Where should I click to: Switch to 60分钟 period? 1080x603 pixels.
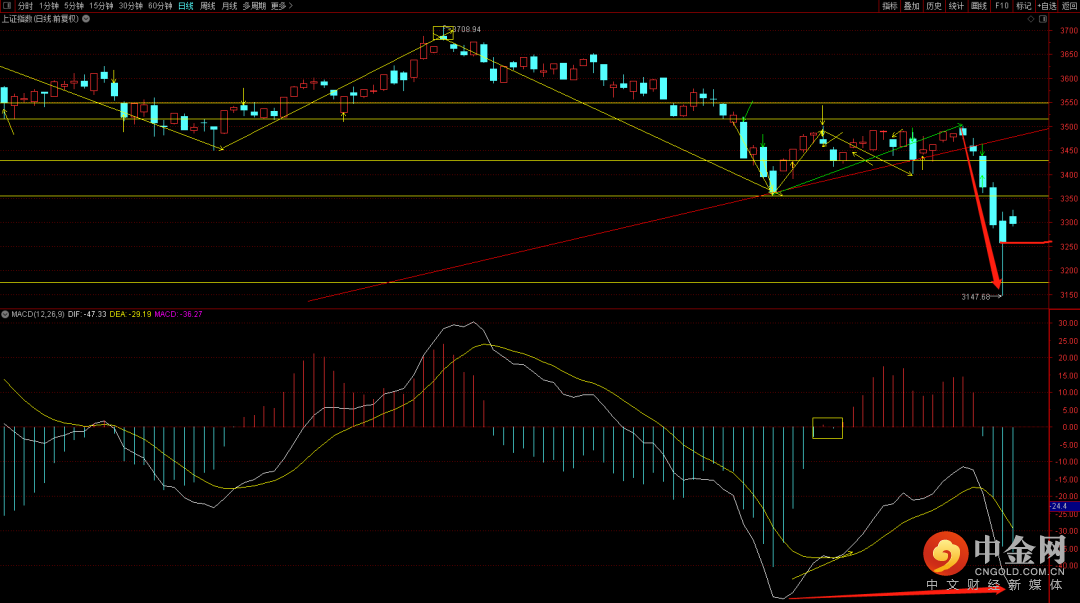(x=160, y=6)
